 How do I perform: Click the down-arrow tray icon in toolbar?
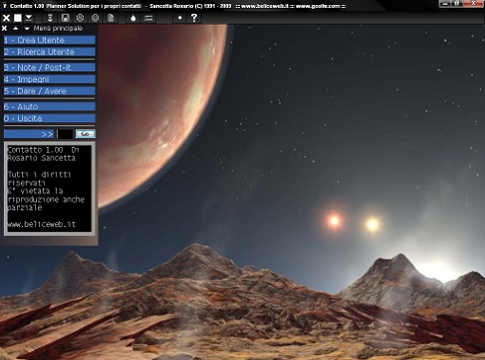point(29,18)
